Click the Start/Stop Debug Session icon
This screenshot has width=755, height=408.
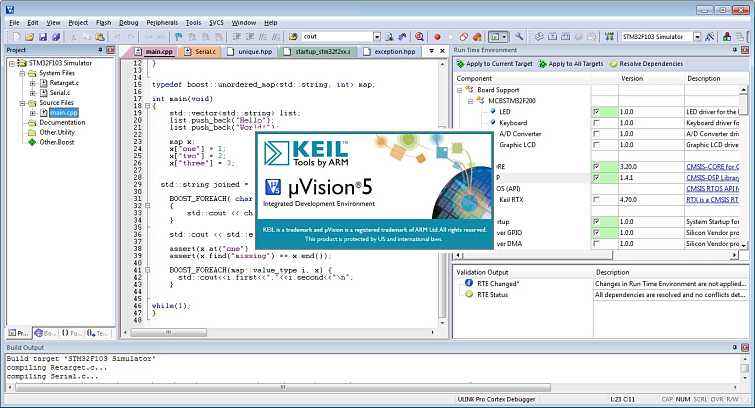click(x=420, y=37)
